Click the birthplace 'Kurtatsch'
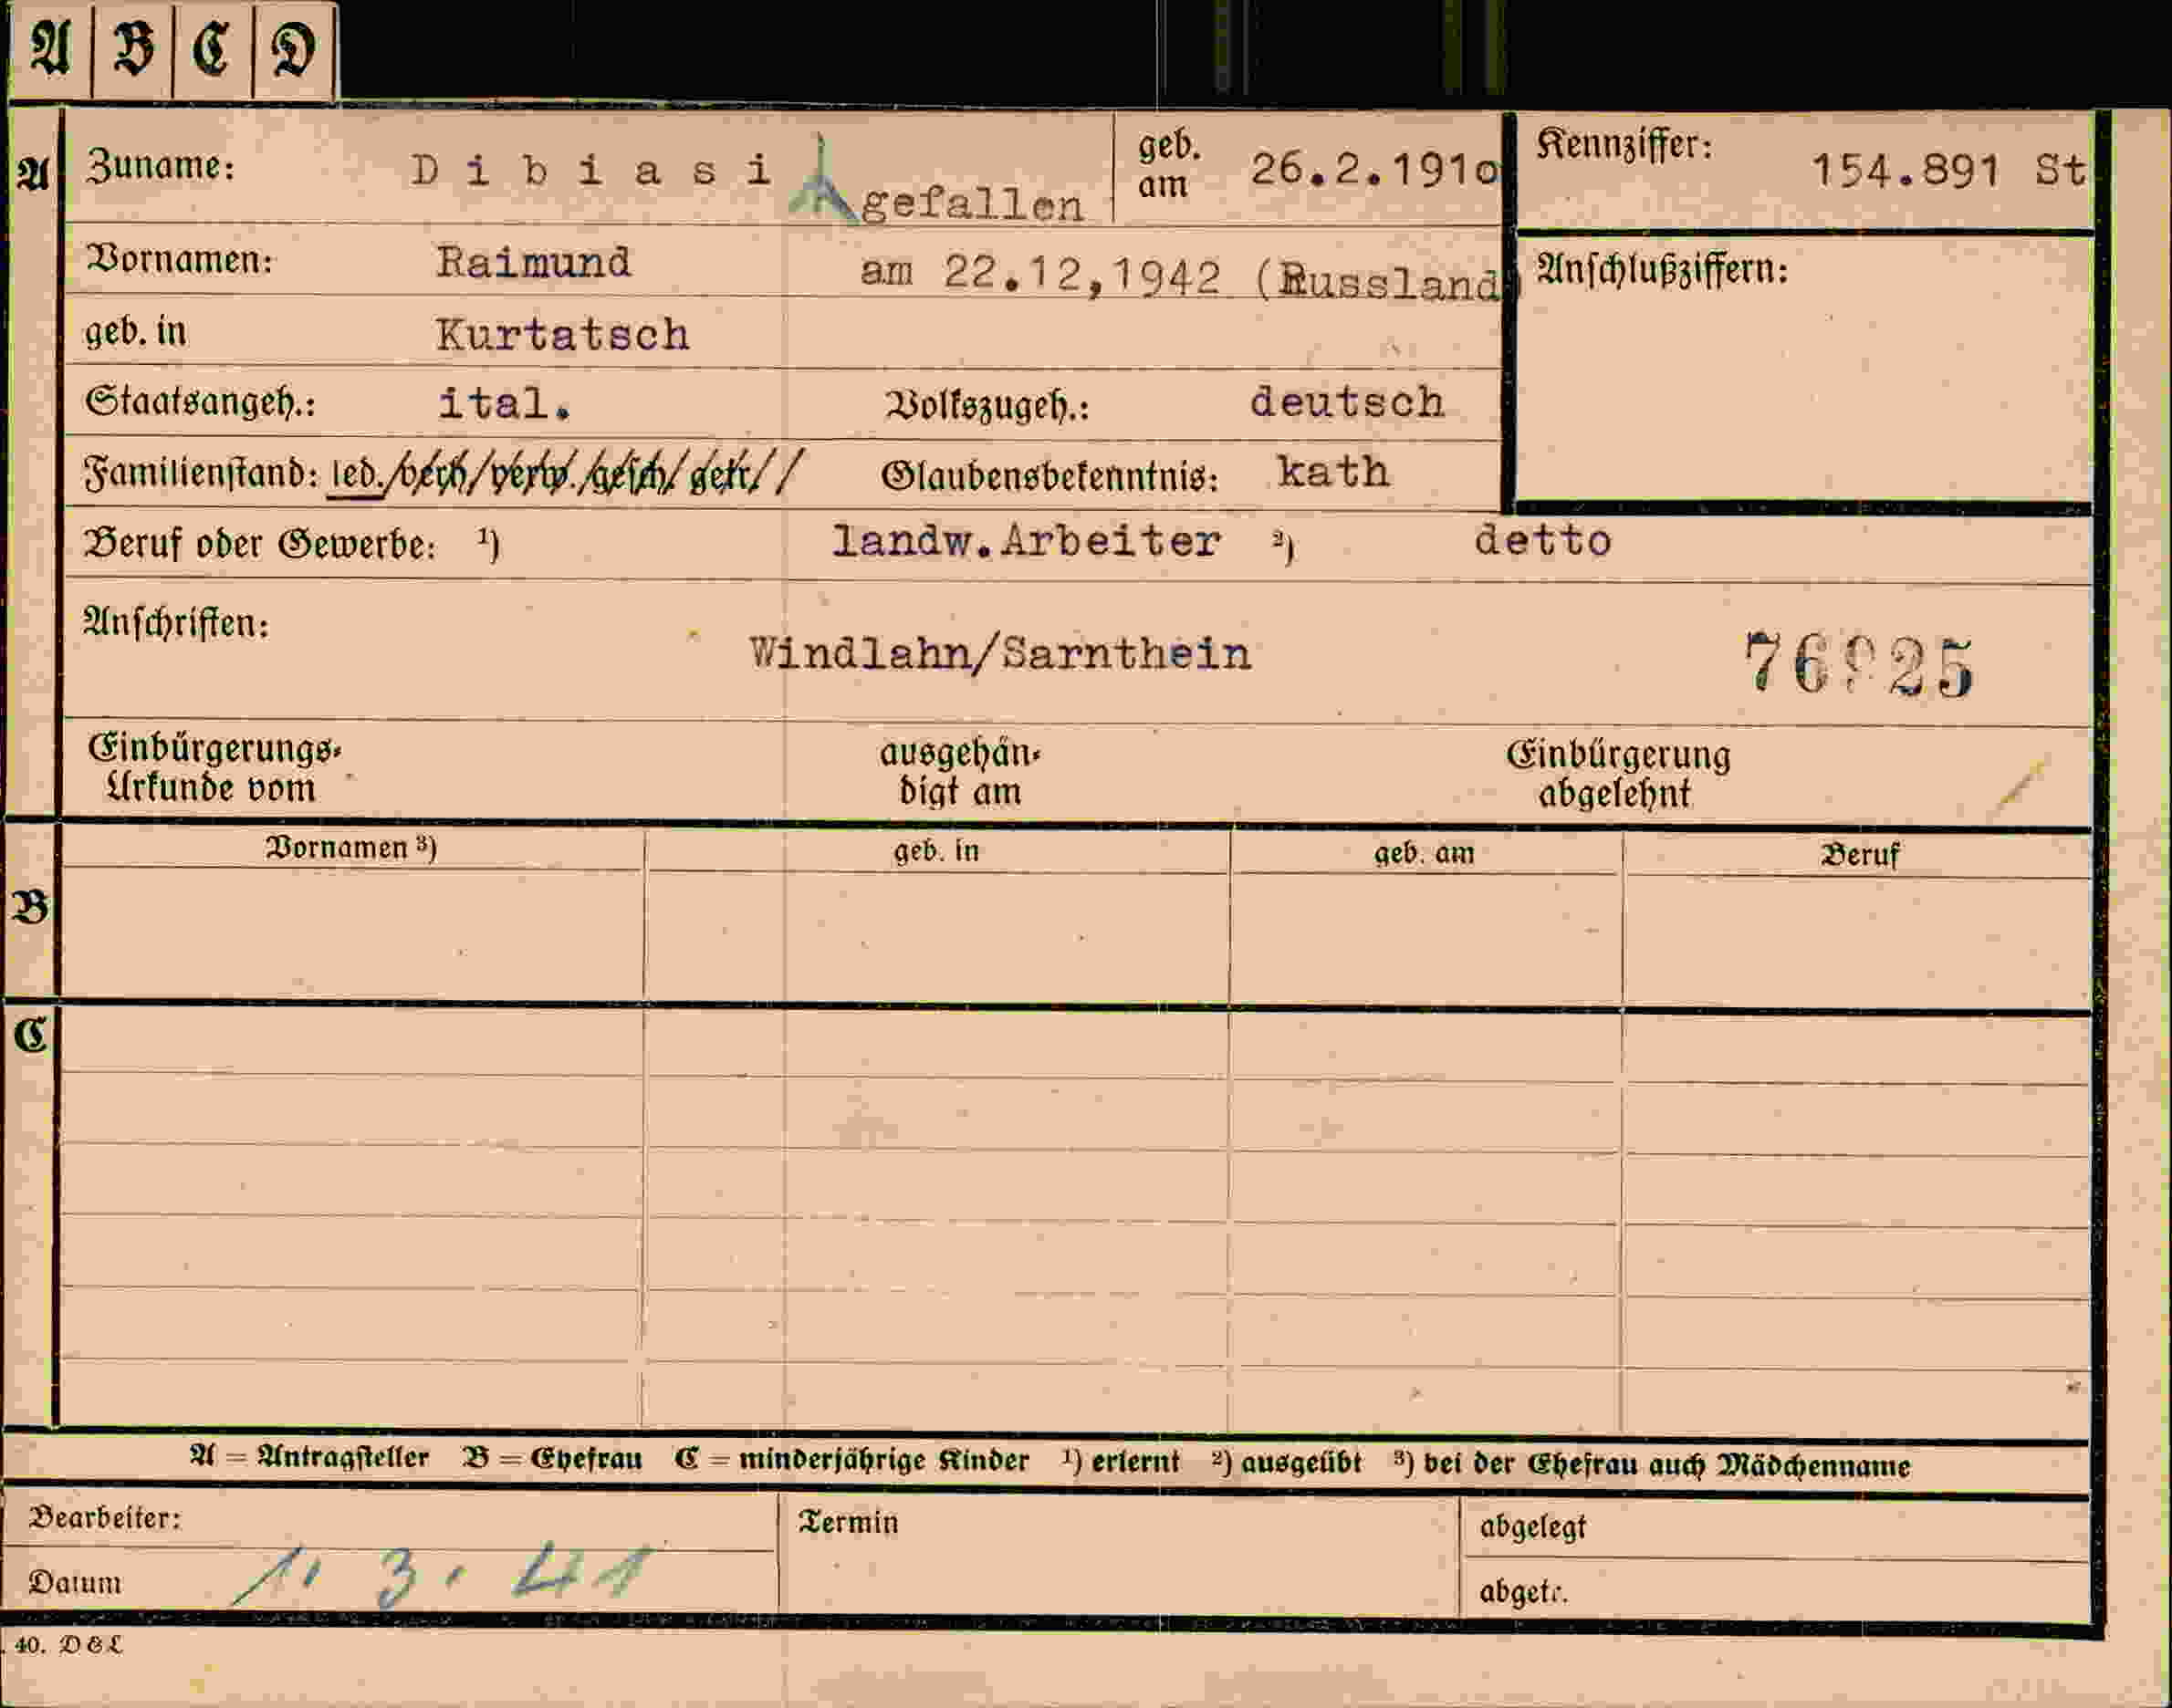 coord(563,334)
